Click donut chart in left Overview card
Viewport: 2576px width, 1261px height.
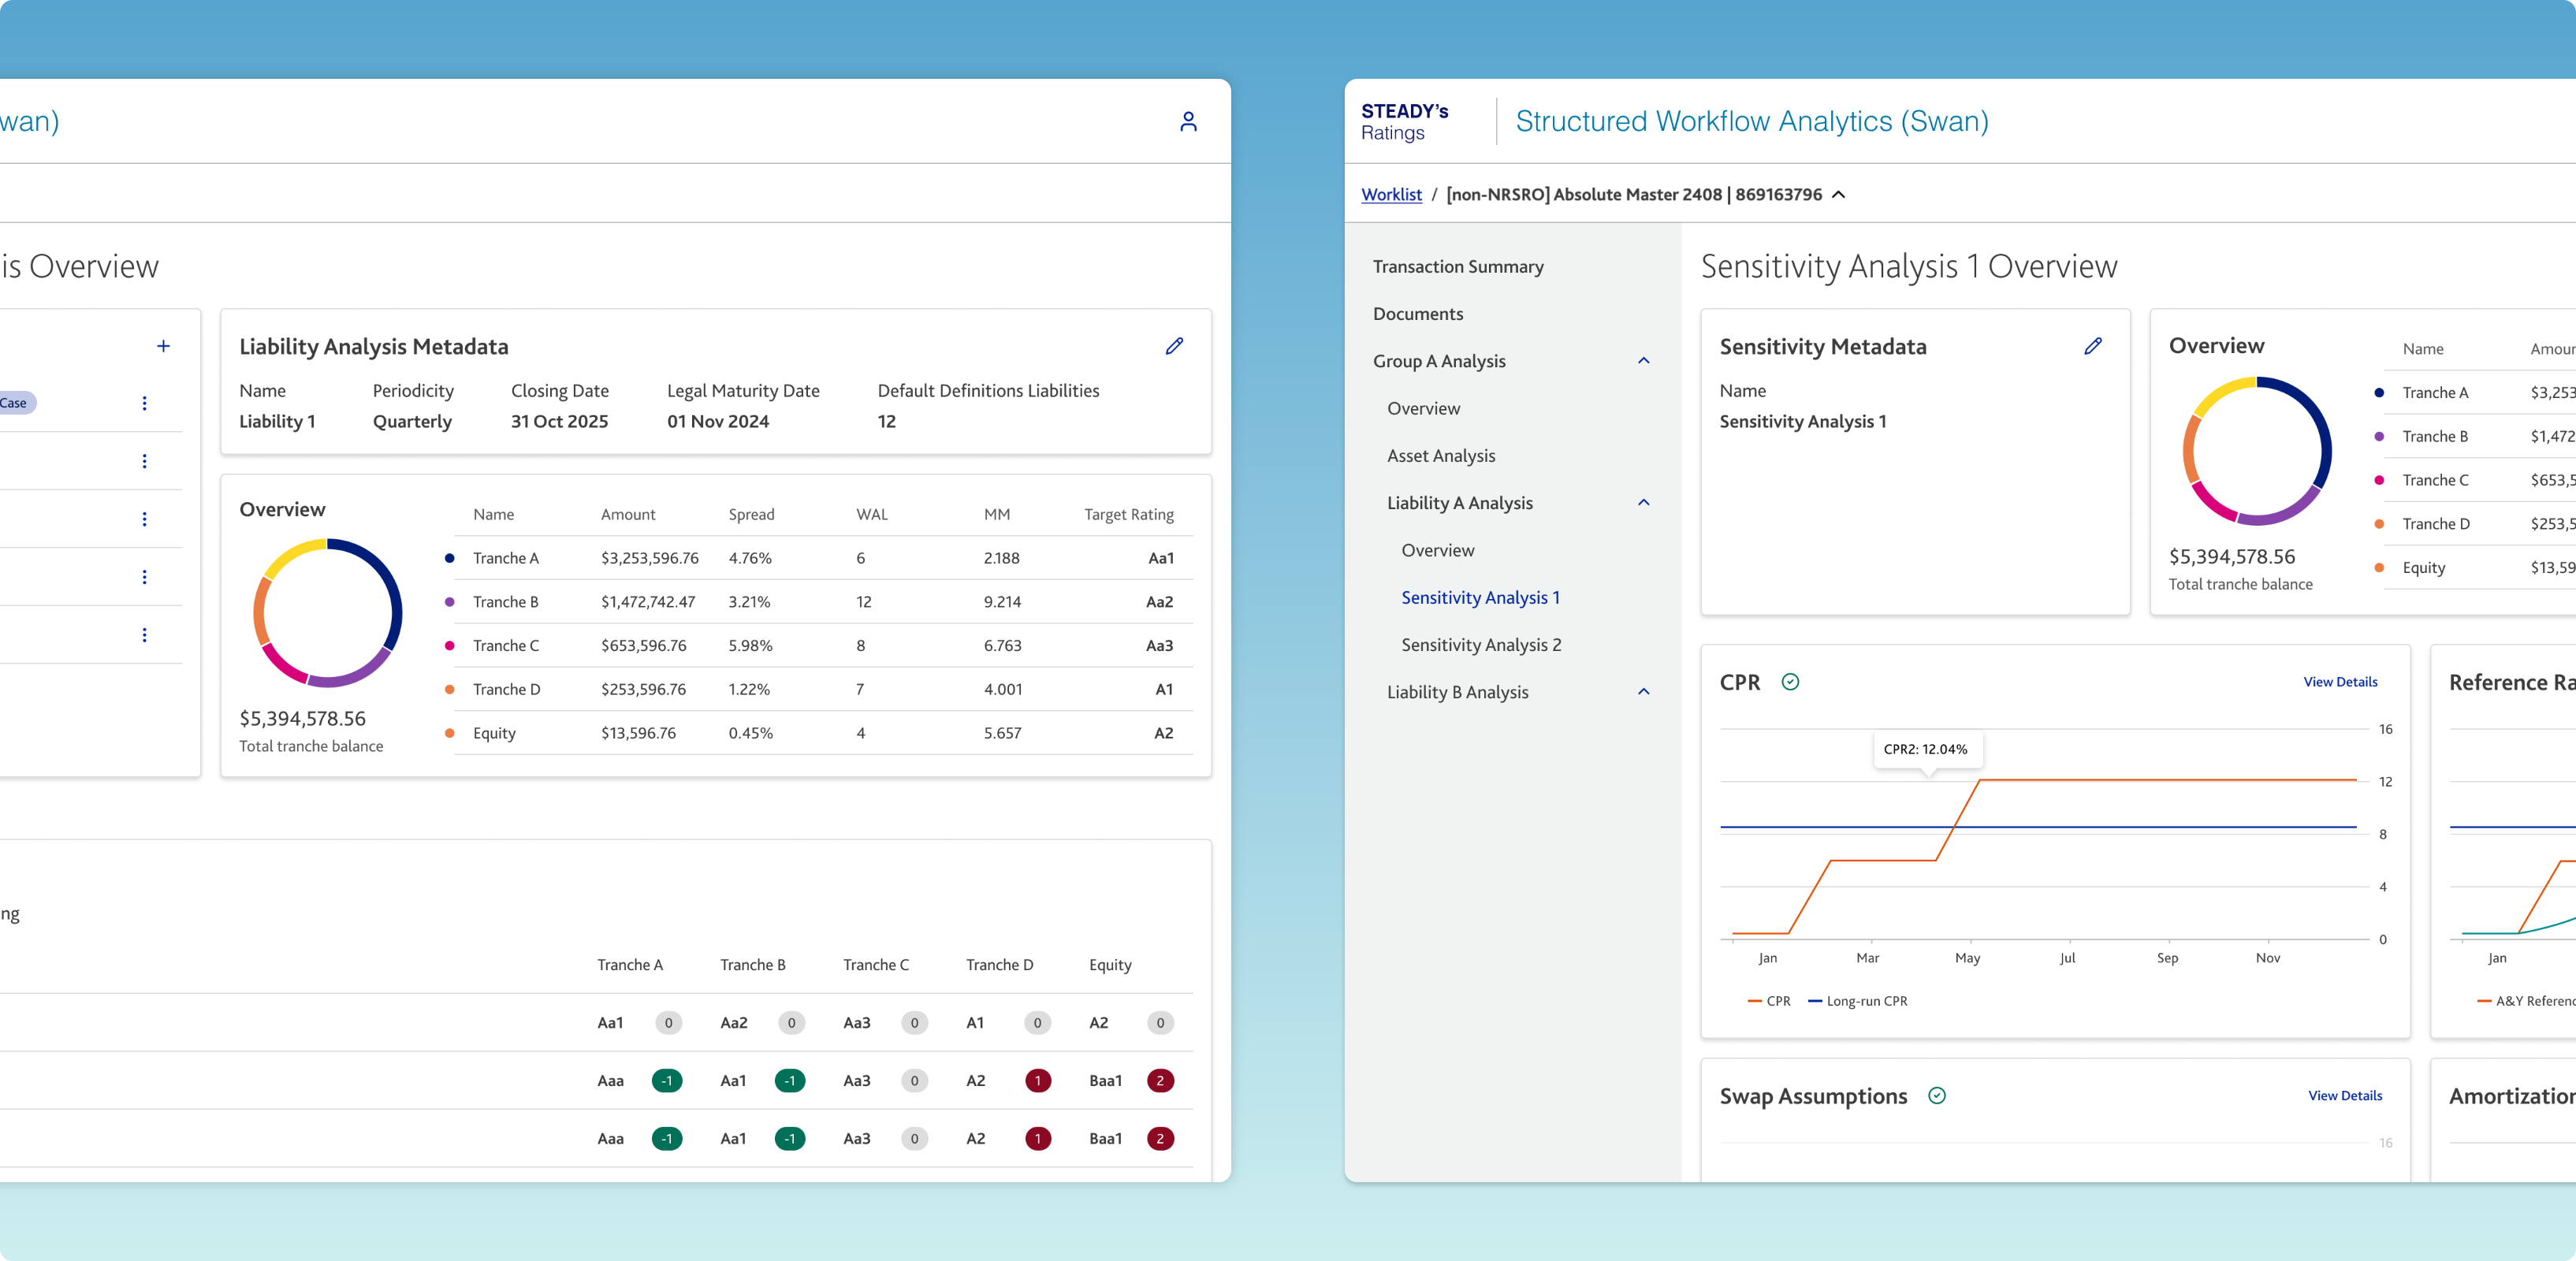click(327, 613)
